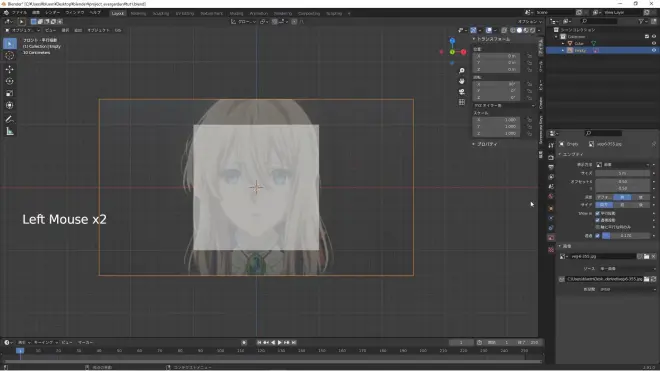Select the Move tool
The width and height of the screenshot is (660, 371).
[x=10, y=69]
